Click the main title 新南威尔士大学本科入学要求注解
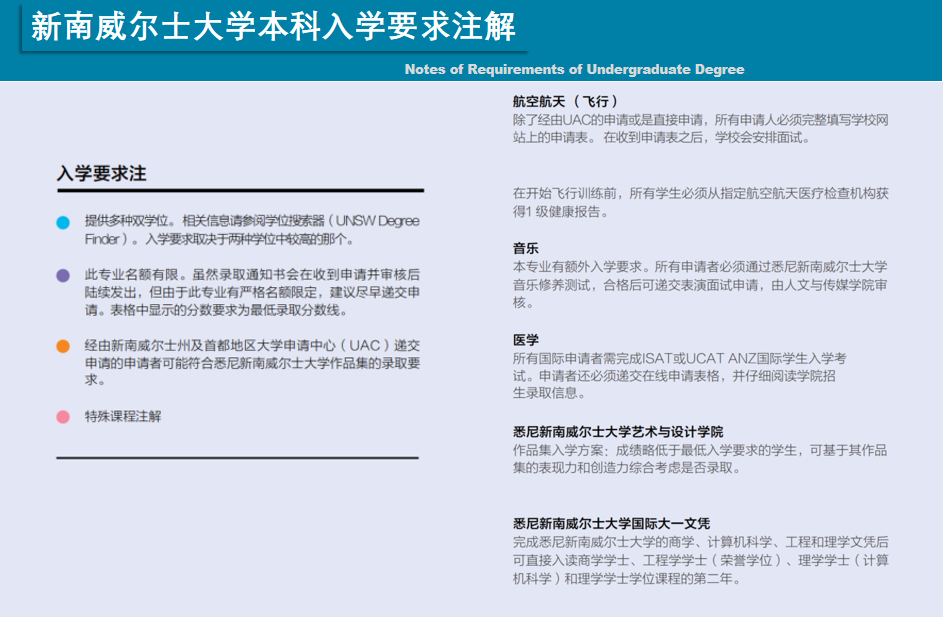 coord(273,28)
